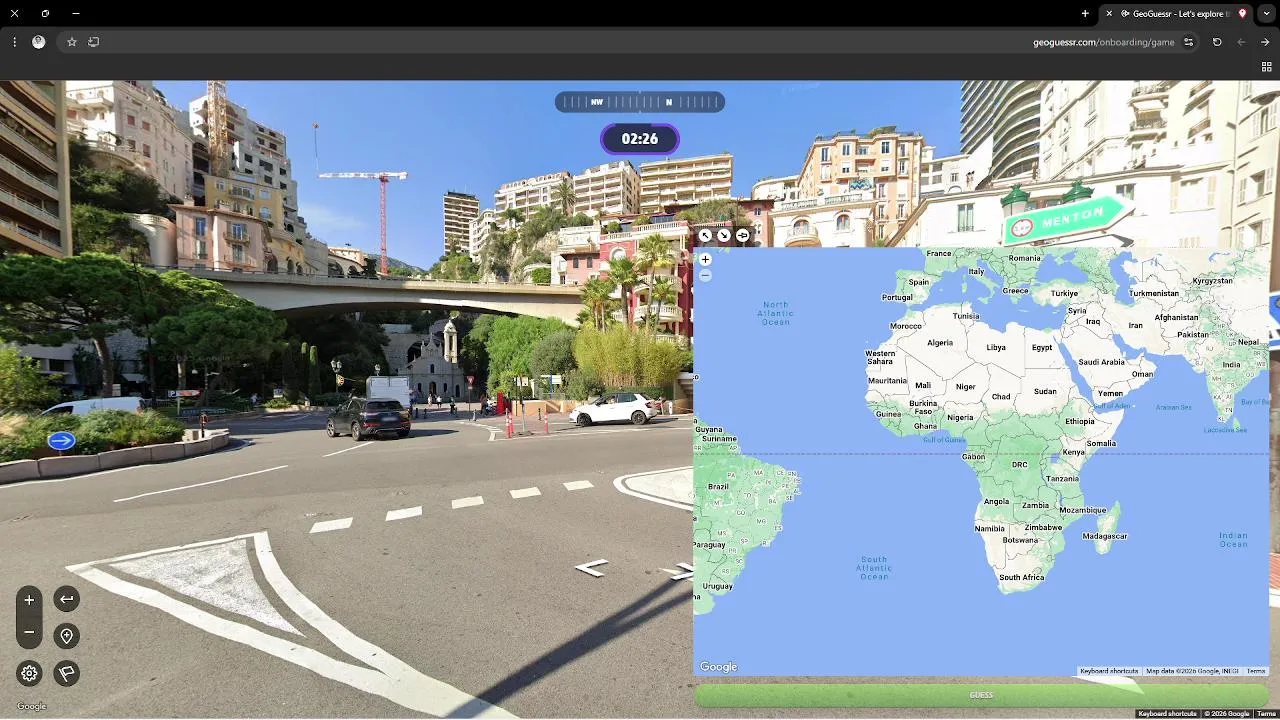This screenshot has width=1280, height=720.
Task: Click on Uruguay on the map
Action: (x=717, y=585)
